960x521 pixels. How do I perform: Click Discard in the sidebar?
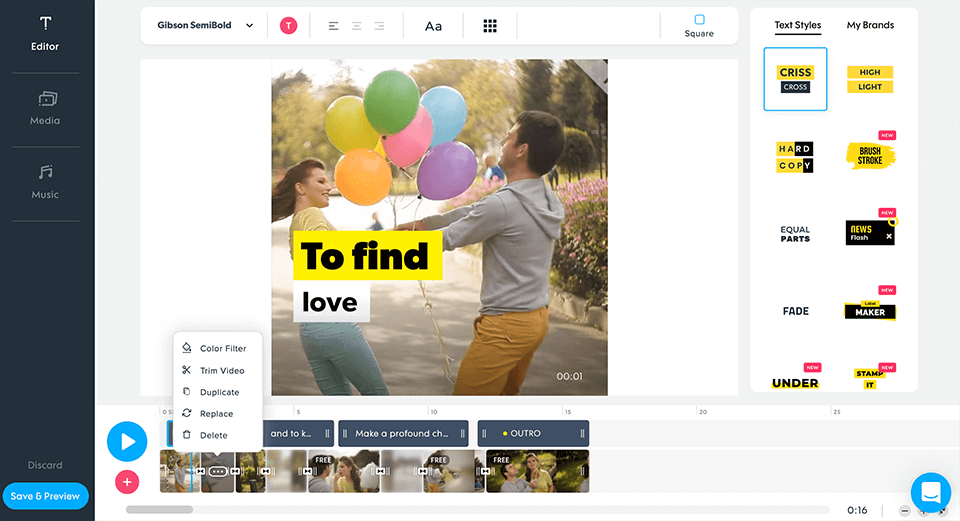point(45,465)
